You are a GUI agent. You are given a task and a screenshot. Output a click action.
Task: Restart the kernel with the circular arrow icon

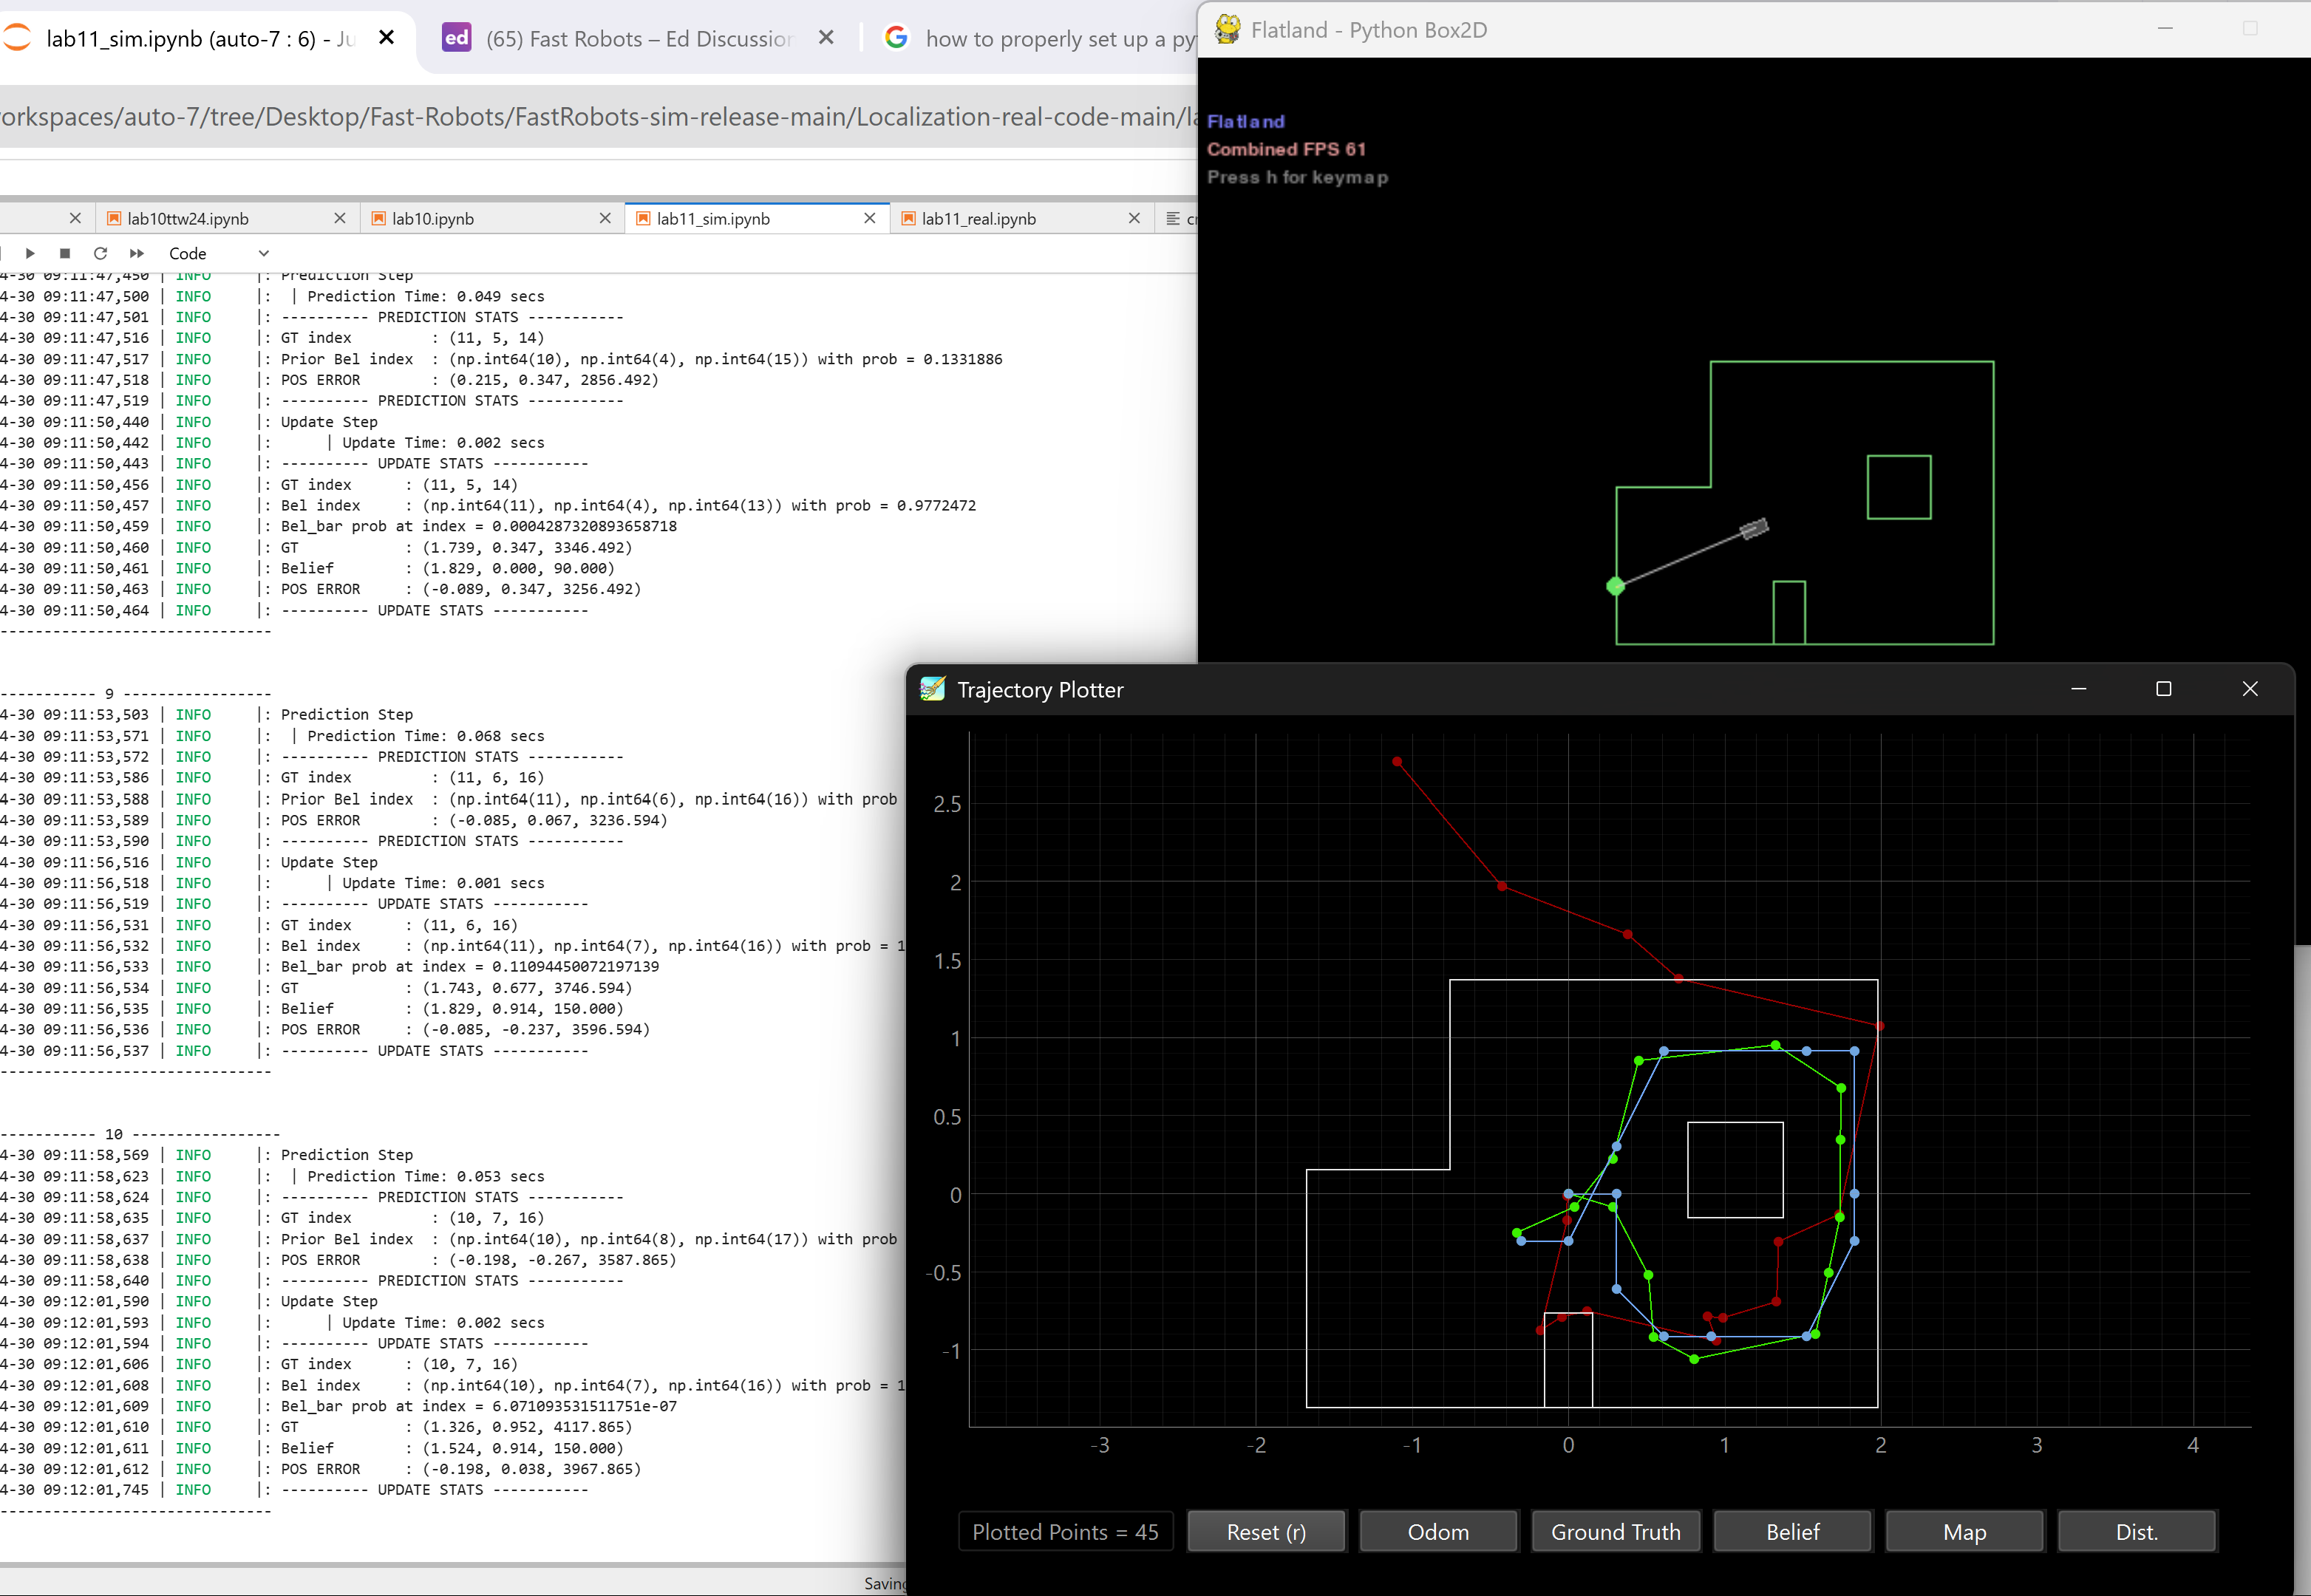click(100, 253)
